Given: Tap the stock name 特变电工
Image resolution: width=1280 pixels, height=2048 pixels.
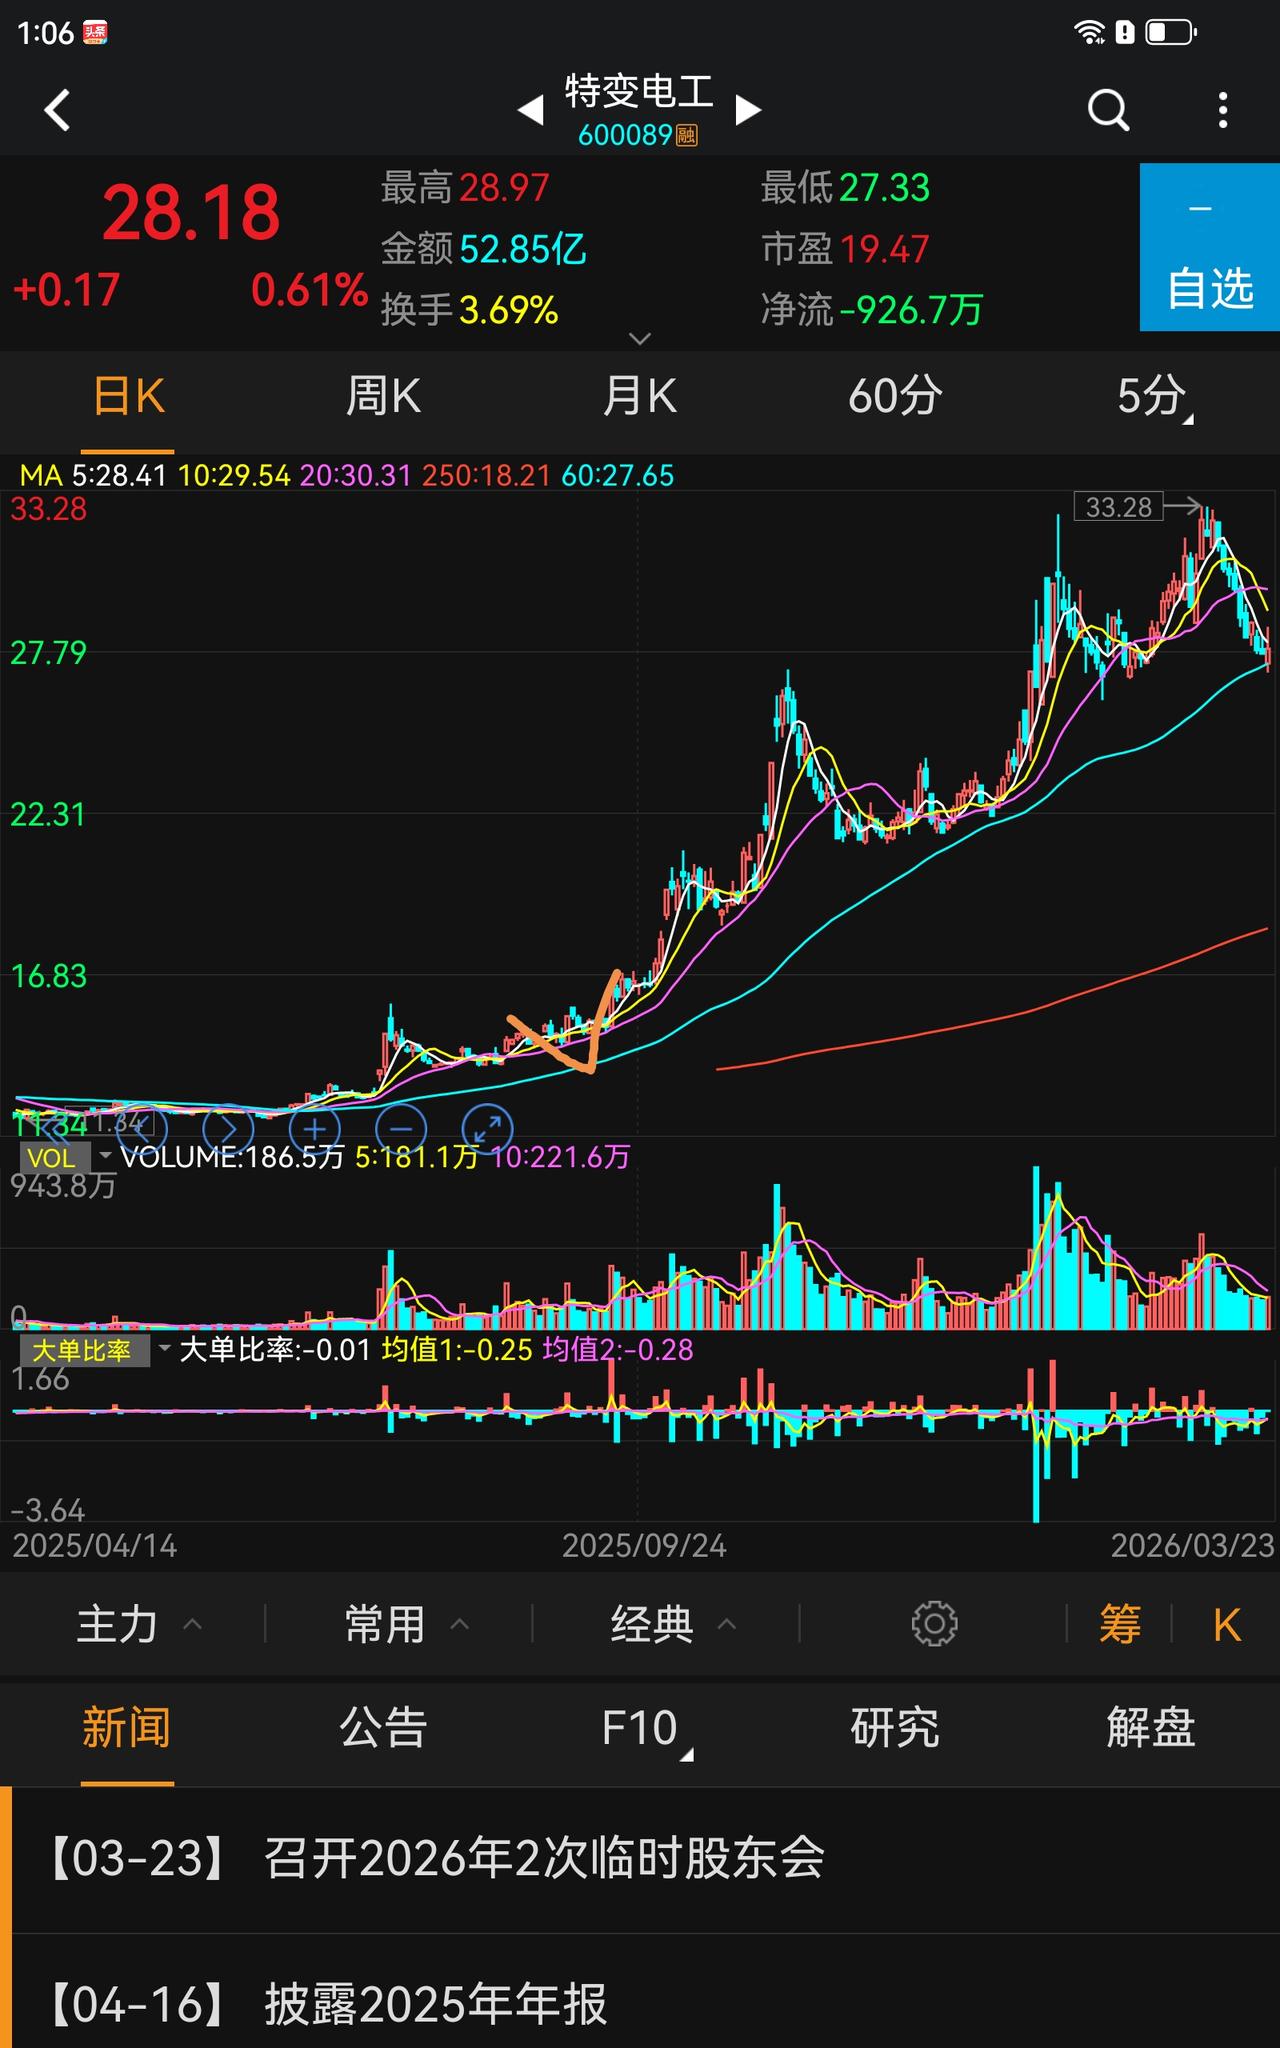Looking at the screenshot, I should [639, 92].
